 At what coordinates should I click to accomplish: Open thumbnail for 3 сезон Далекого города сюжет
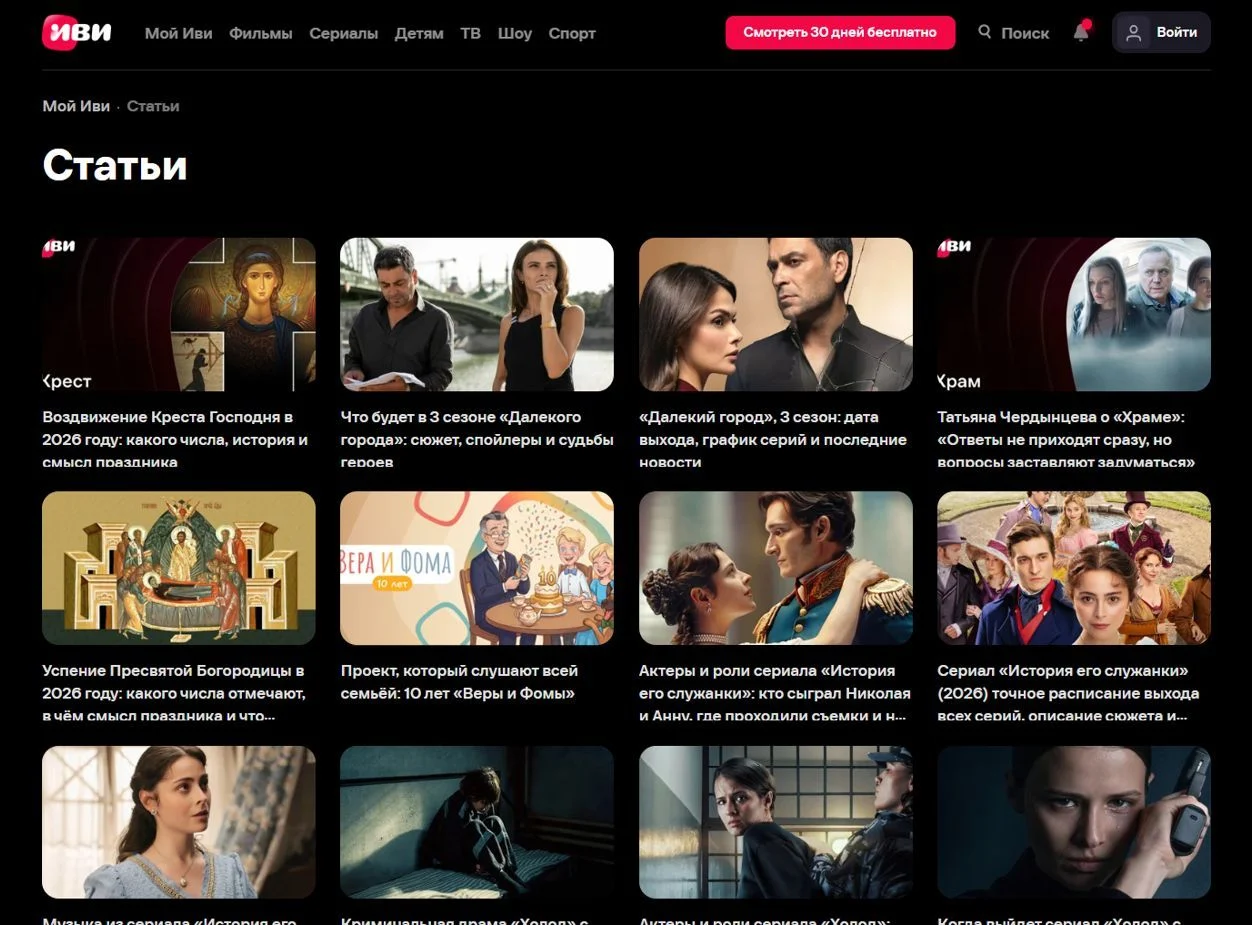477,314
